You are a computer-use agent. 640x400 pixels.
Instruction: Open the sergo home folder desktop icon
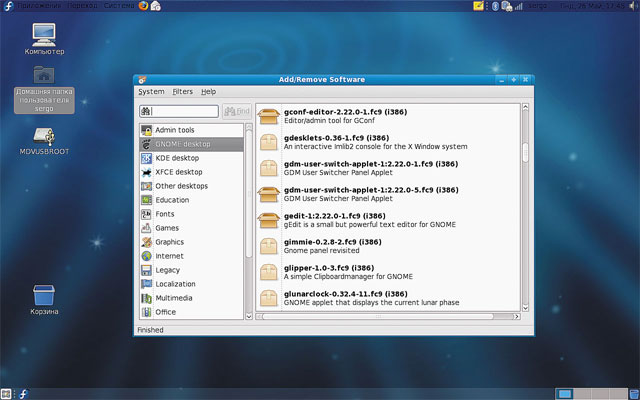[44, 75]
